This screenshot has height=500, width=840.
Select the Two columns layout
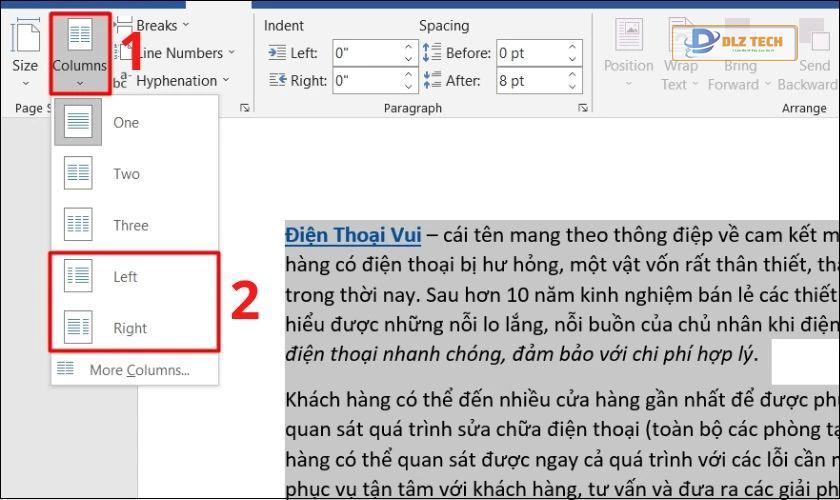(x=135, y=174)
